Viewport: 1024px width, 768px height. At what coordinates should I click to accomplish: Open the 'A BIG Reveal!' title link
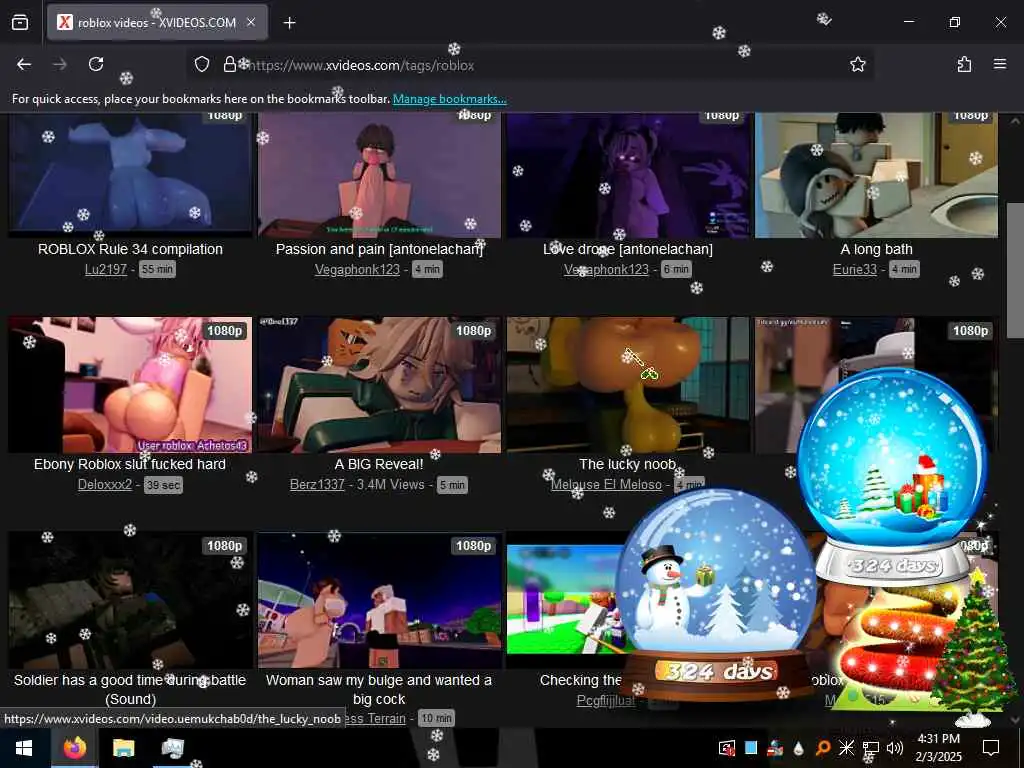tap(379, 464)
